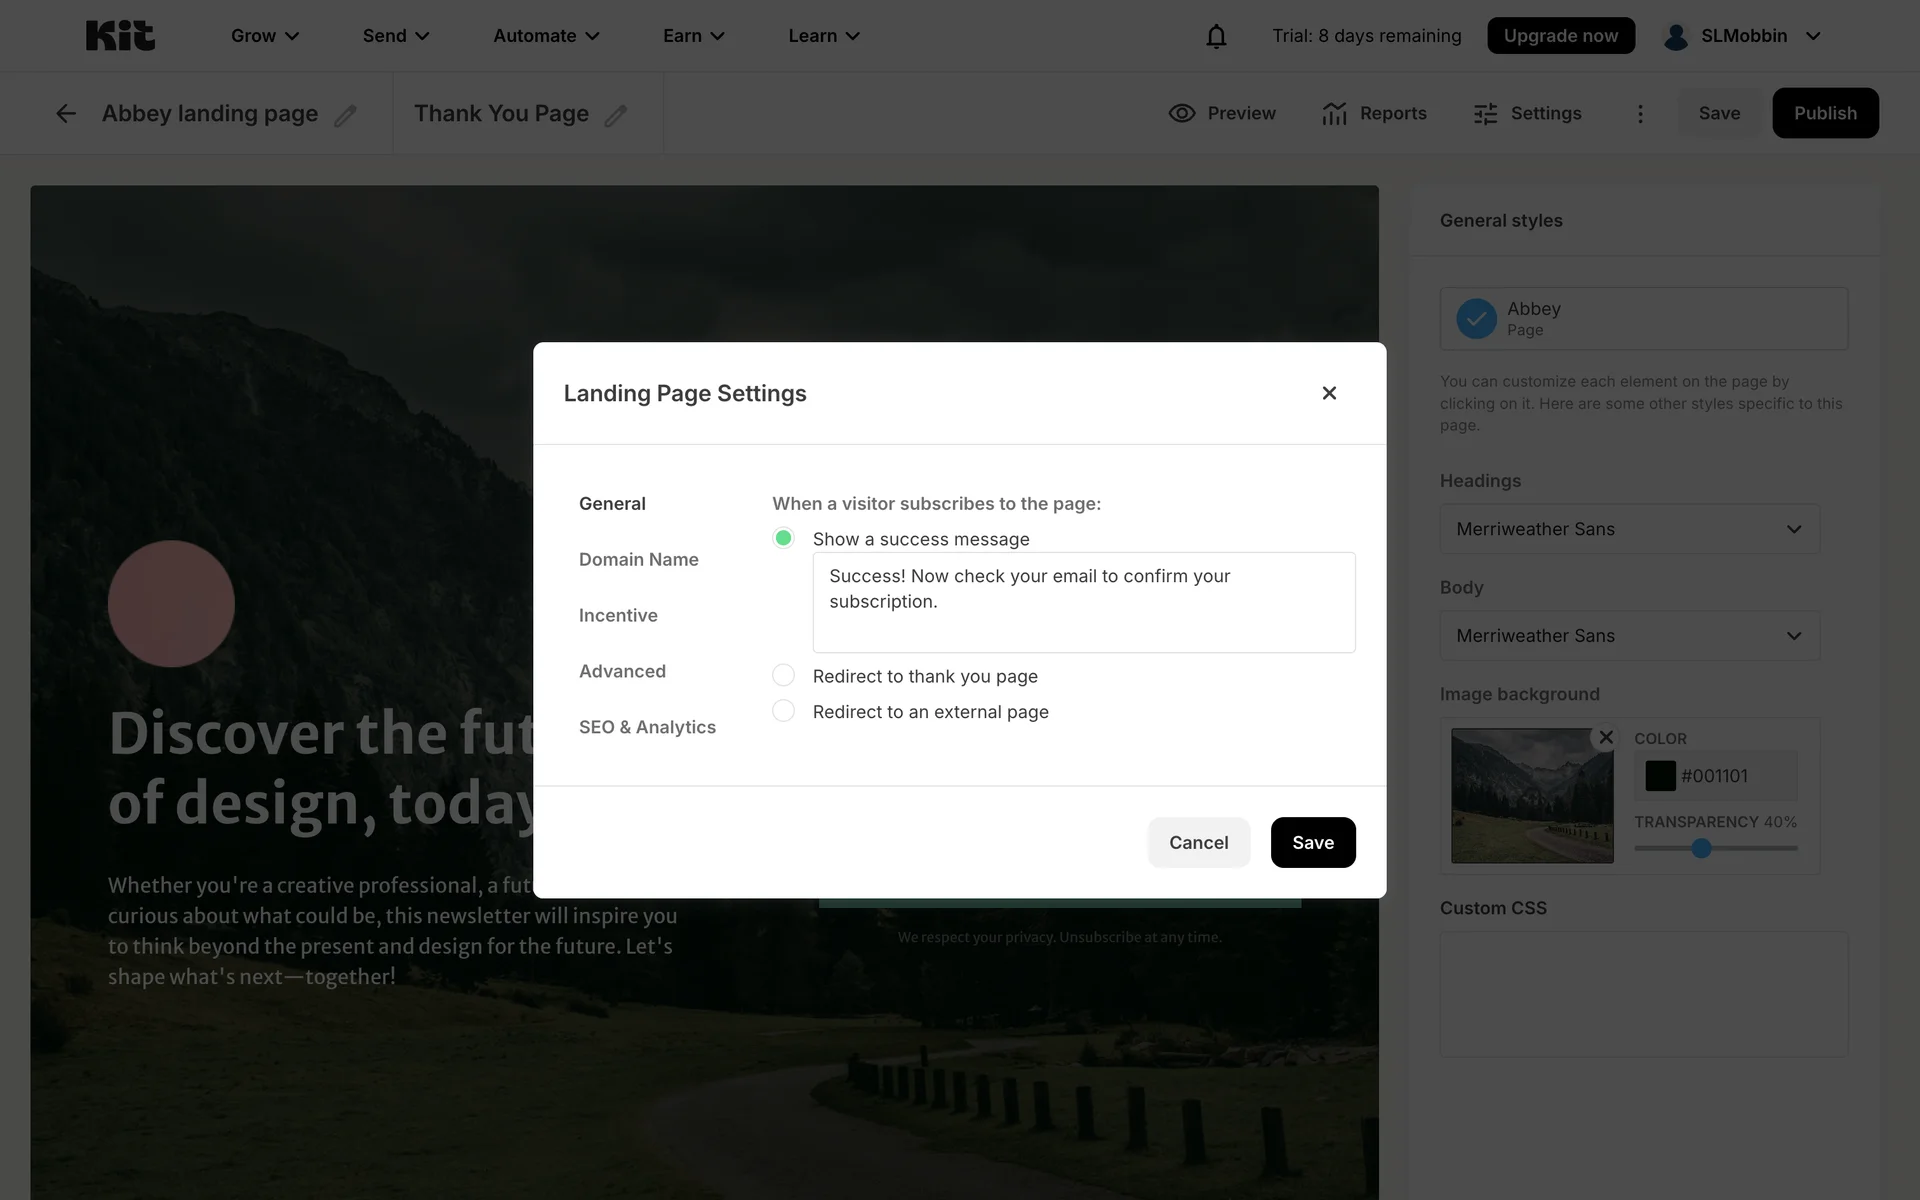Select Show a success message option
The height and width of the screenshot is (1200, 1920).
click(x=784, y=538)
